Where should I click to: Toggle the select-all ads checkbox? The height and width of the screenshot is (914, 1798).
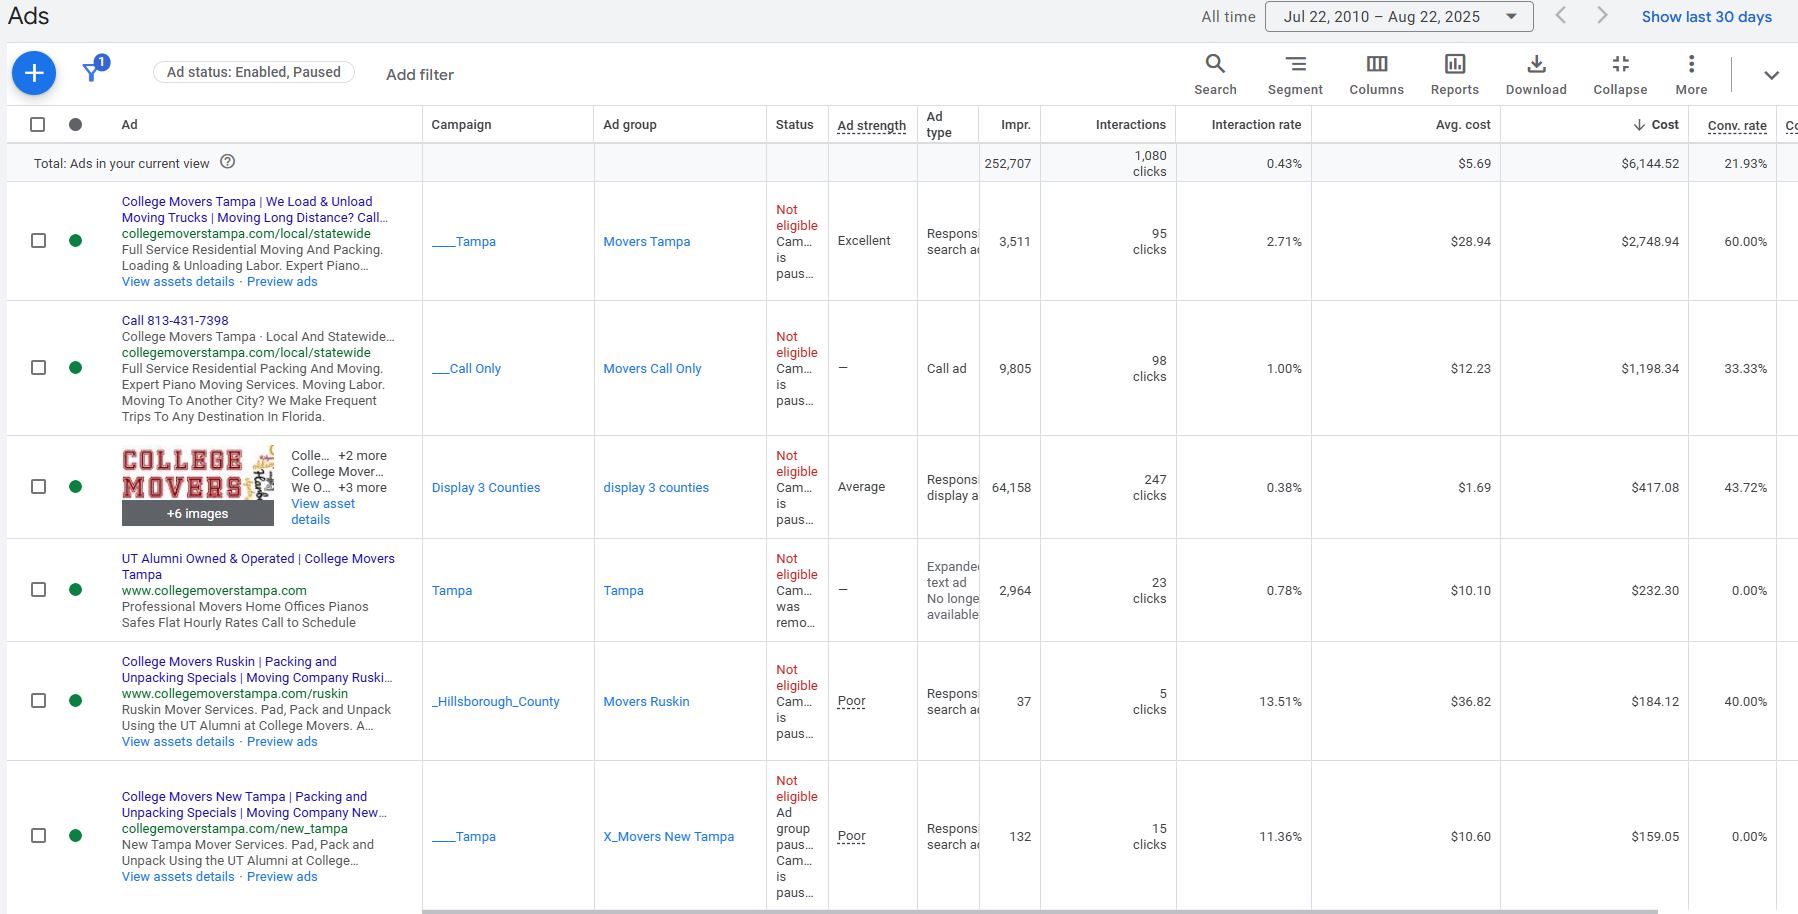coord(38,125)
